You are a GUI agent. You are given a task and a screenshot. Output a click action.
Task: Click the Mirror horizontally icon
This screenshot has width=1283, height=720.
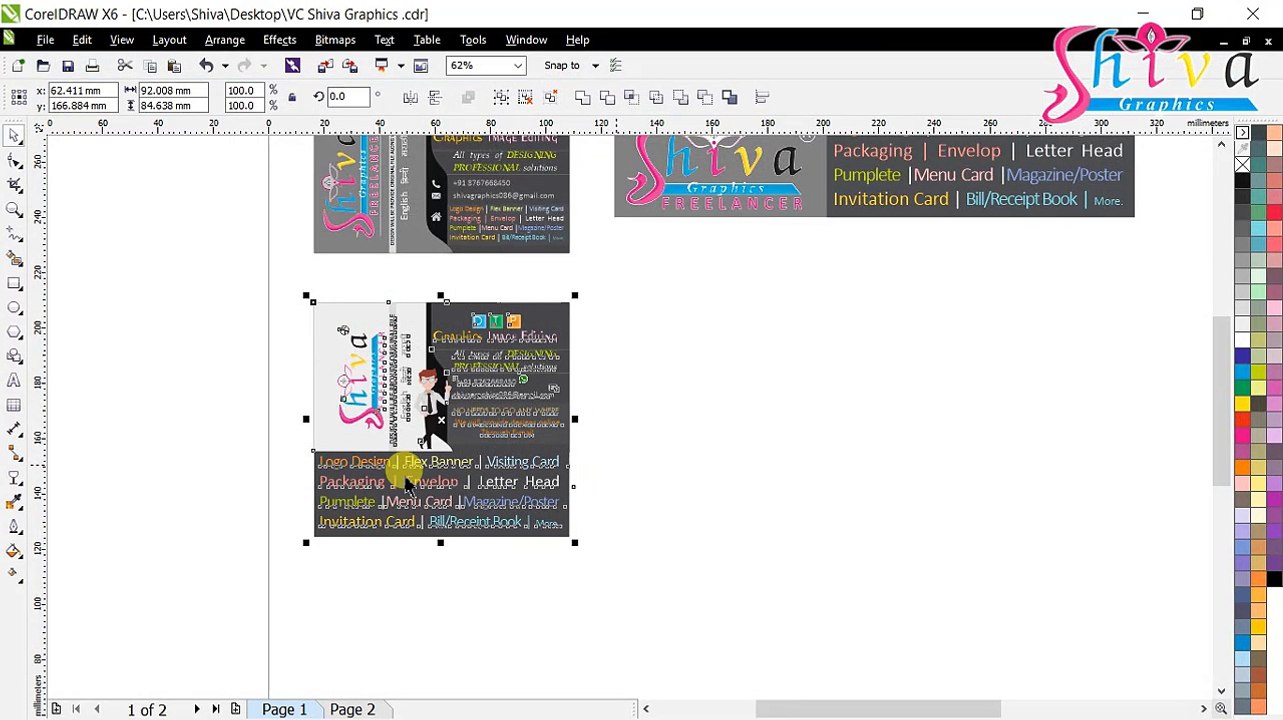(x=410, y=97)
